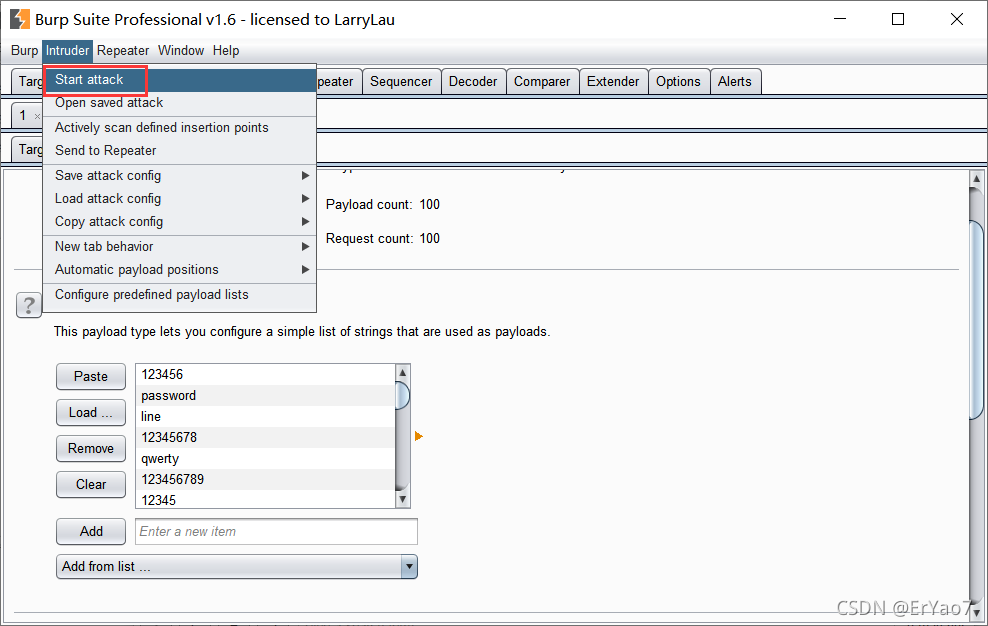The height and width of the screenshot is (626, 988).
Task: Open the Window menu
Action: coord(181,50)
